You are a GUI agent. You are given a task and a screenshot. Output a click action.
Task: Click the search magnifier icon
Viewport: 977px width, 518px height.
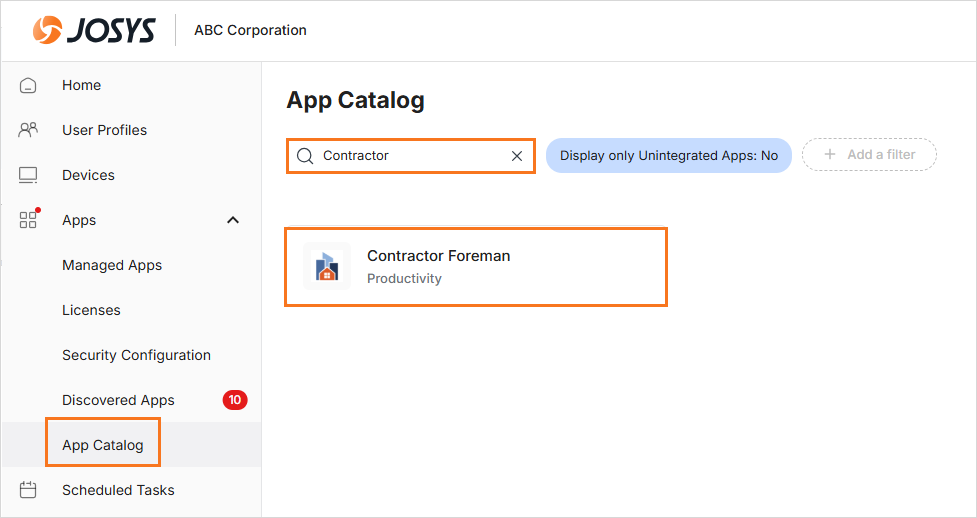tap(305, 156)
